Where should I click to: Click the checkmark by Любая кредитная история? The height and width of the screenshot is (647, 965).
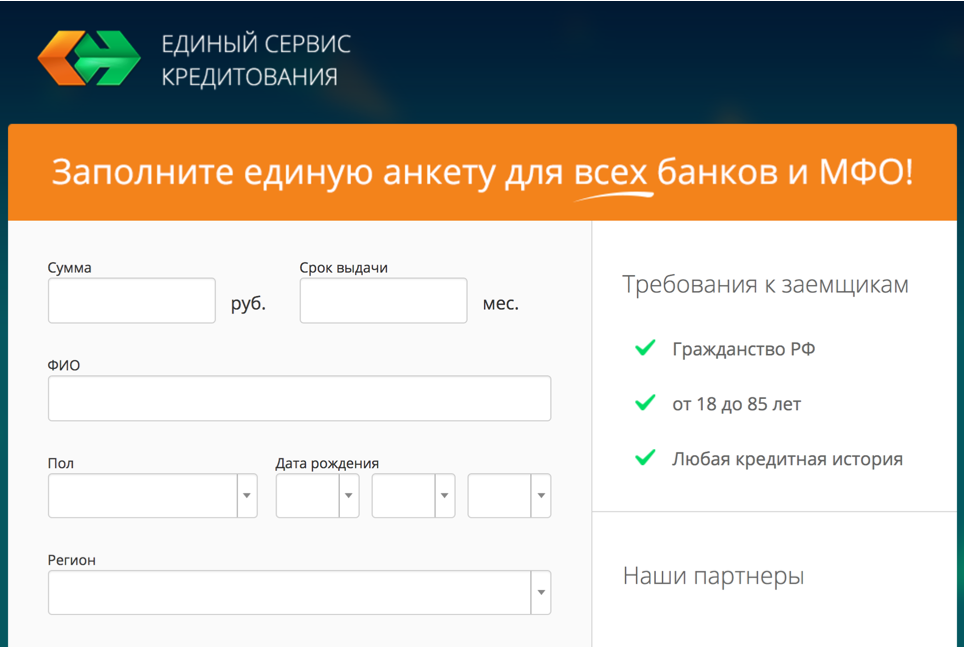[645, 458]
